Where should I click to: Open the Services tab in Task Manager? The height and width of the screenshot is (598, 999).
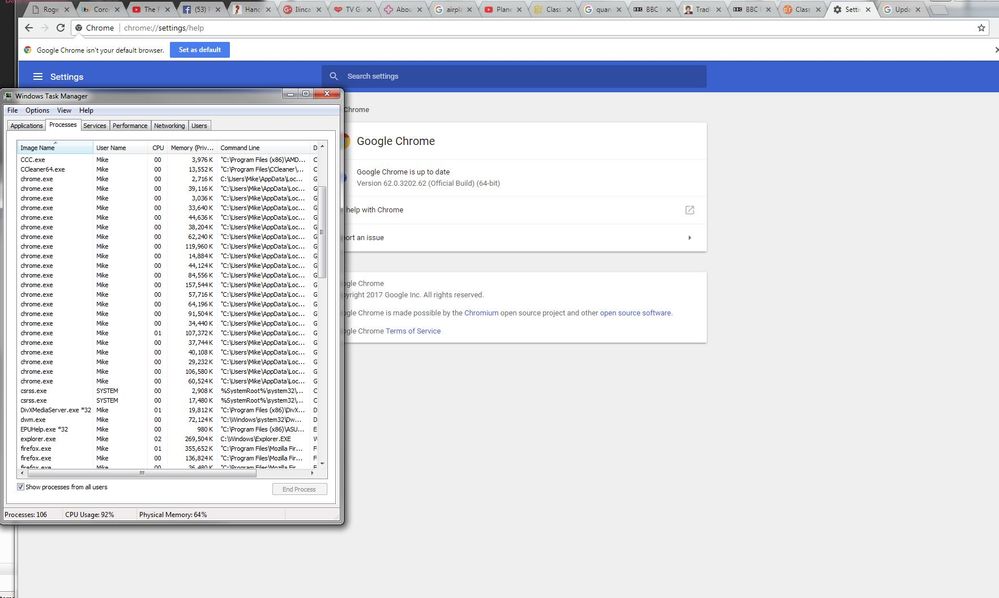tap(95, 126)
